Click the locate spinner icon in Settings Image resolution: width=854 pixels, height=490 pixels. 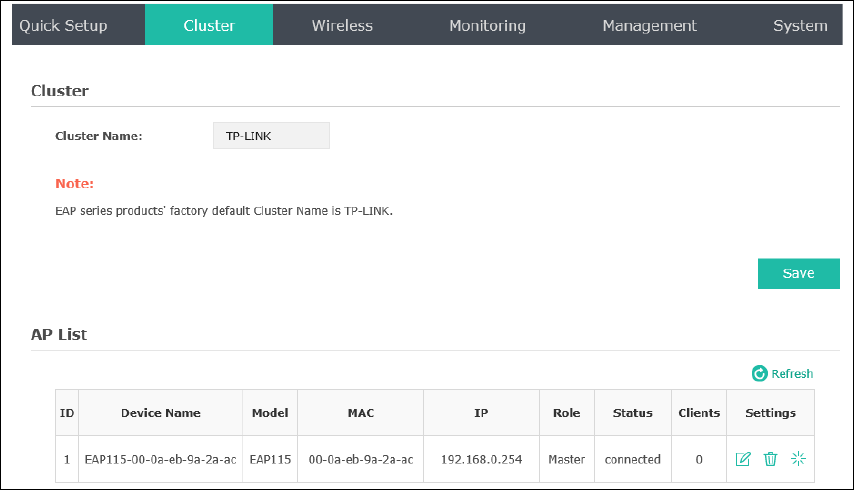(798, 459)
